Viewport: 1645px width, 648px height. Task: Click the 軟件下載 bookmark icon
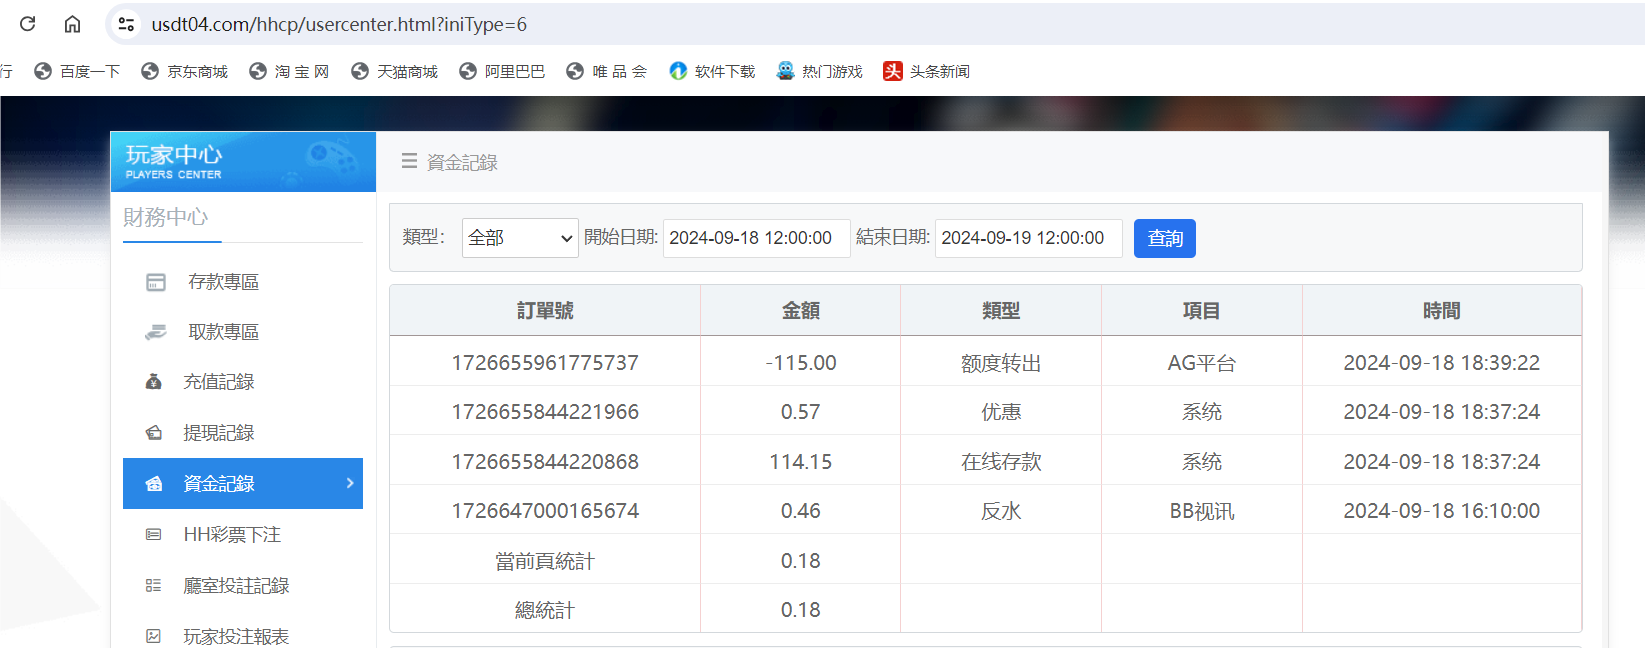678,71
